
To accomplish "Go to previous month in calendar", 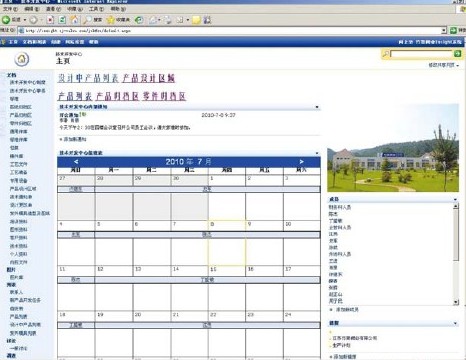I will click(76, 162).
